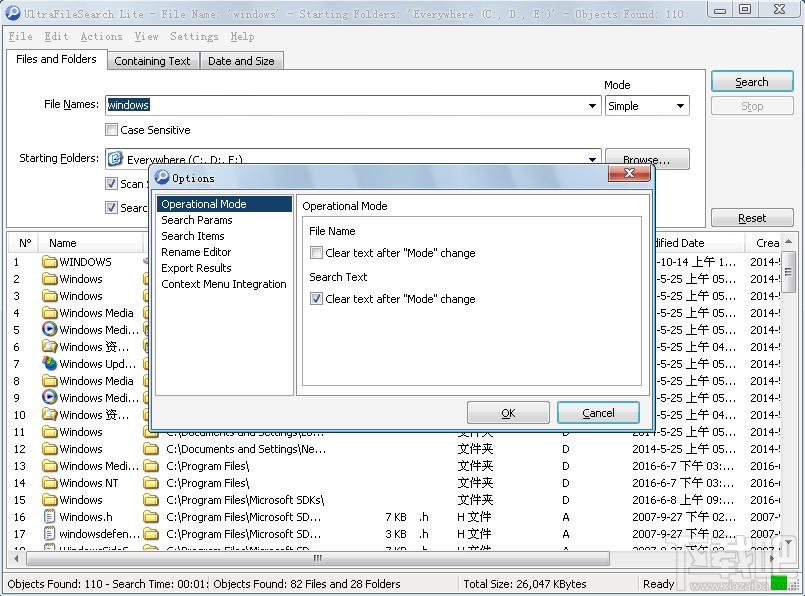This screenshot has height=596, width=805.
Task: Click the path folder icon in row 13
Action: [x=151, y=466]
